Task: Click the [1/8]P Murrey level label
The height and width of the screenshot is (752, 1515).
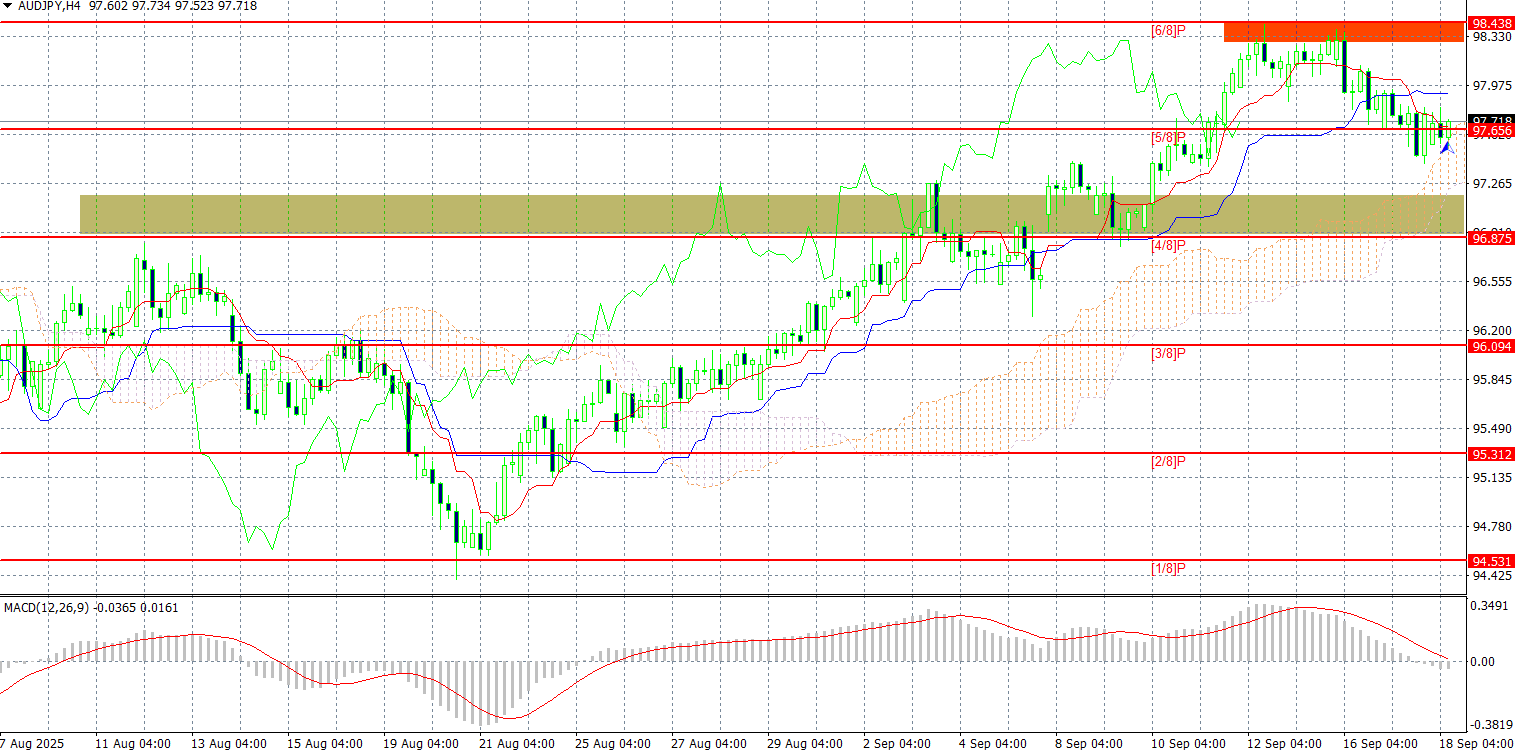Action: (x=1168, y=569)
